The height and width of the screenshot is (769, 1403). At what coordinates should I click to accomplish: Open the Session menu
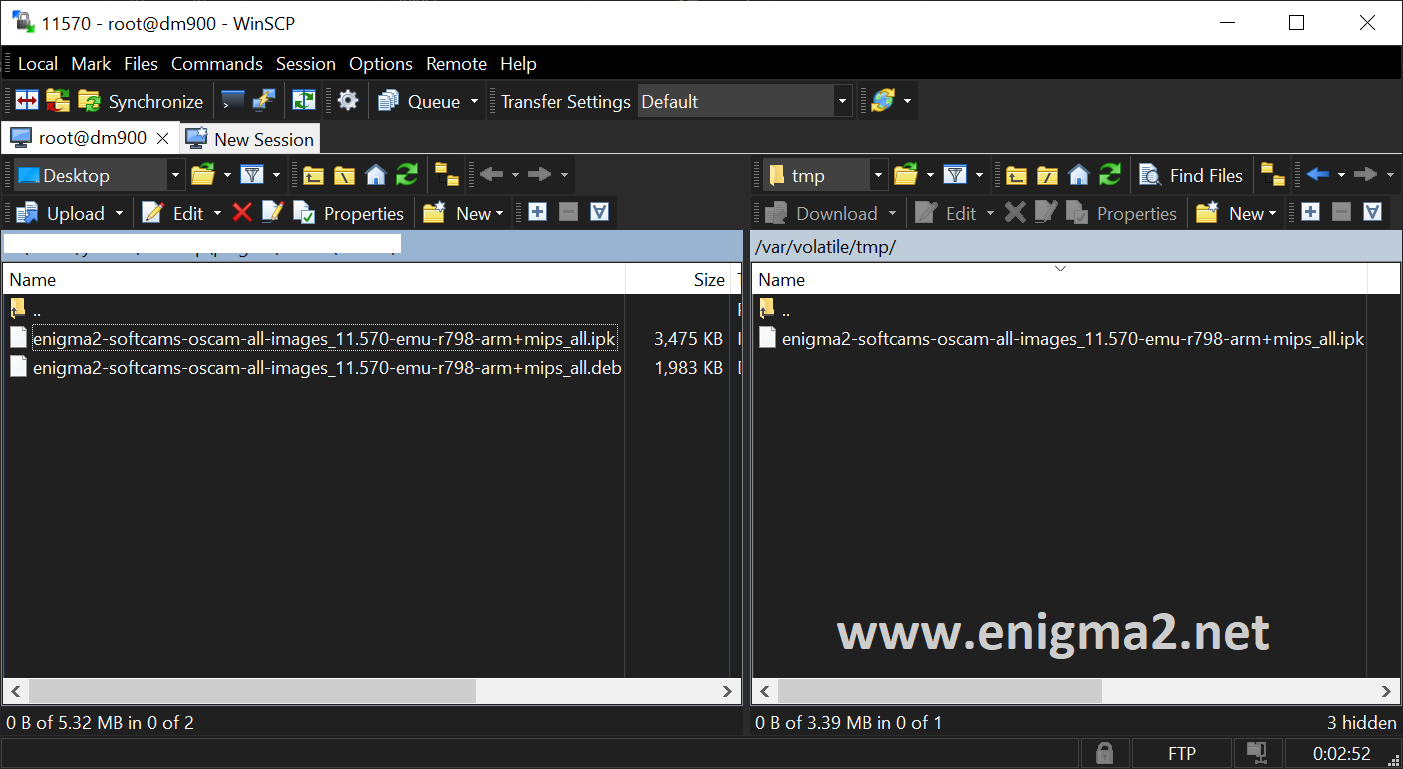pyautogui.click(x=306, y=63)
